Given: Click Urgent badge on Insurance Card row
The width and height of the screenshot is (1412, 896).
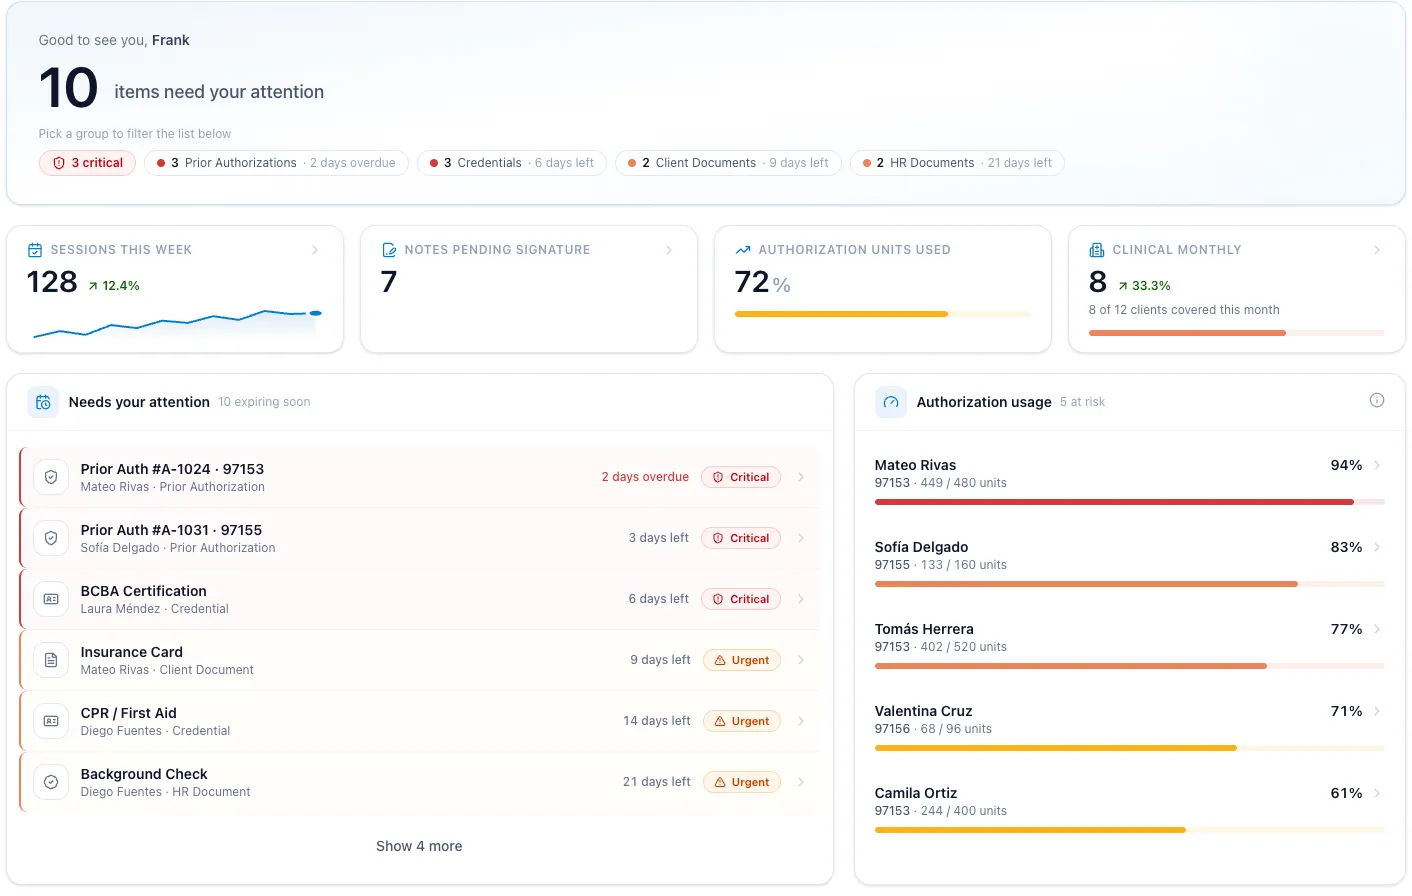Looking at the screenshot, I should [x=742, y=660].
